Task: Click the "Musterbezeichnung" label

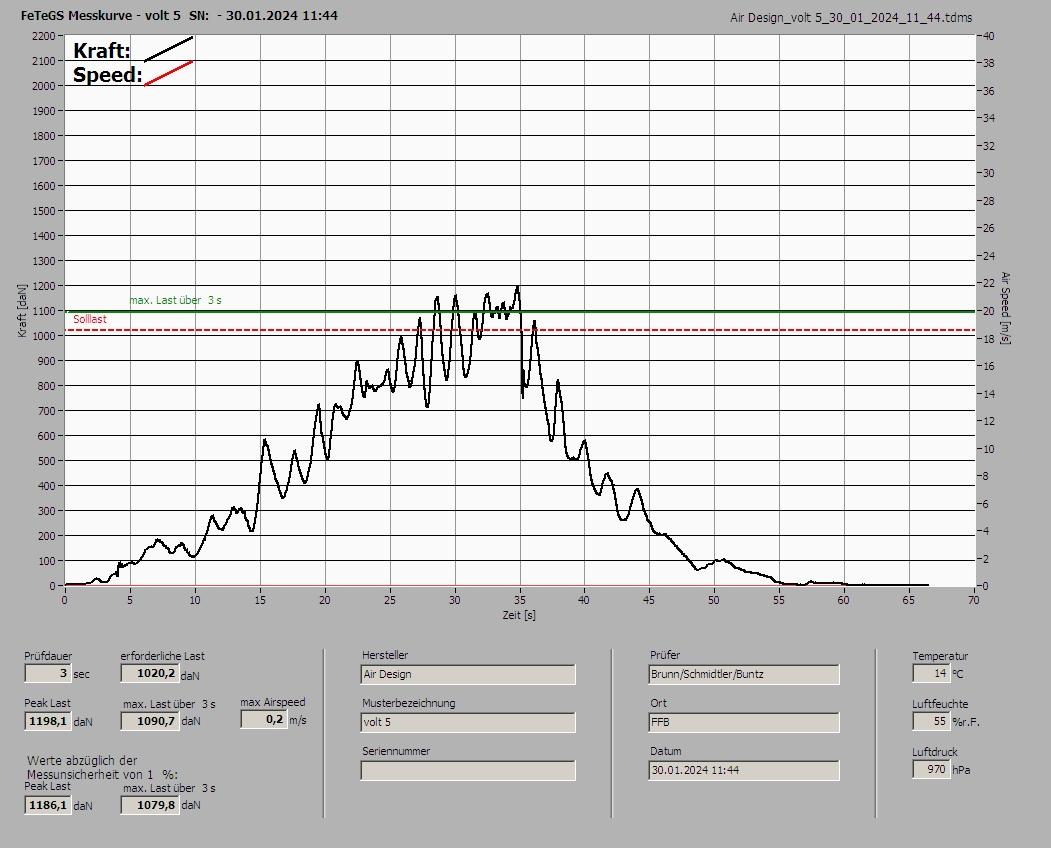Action: [x=409, y=703]
